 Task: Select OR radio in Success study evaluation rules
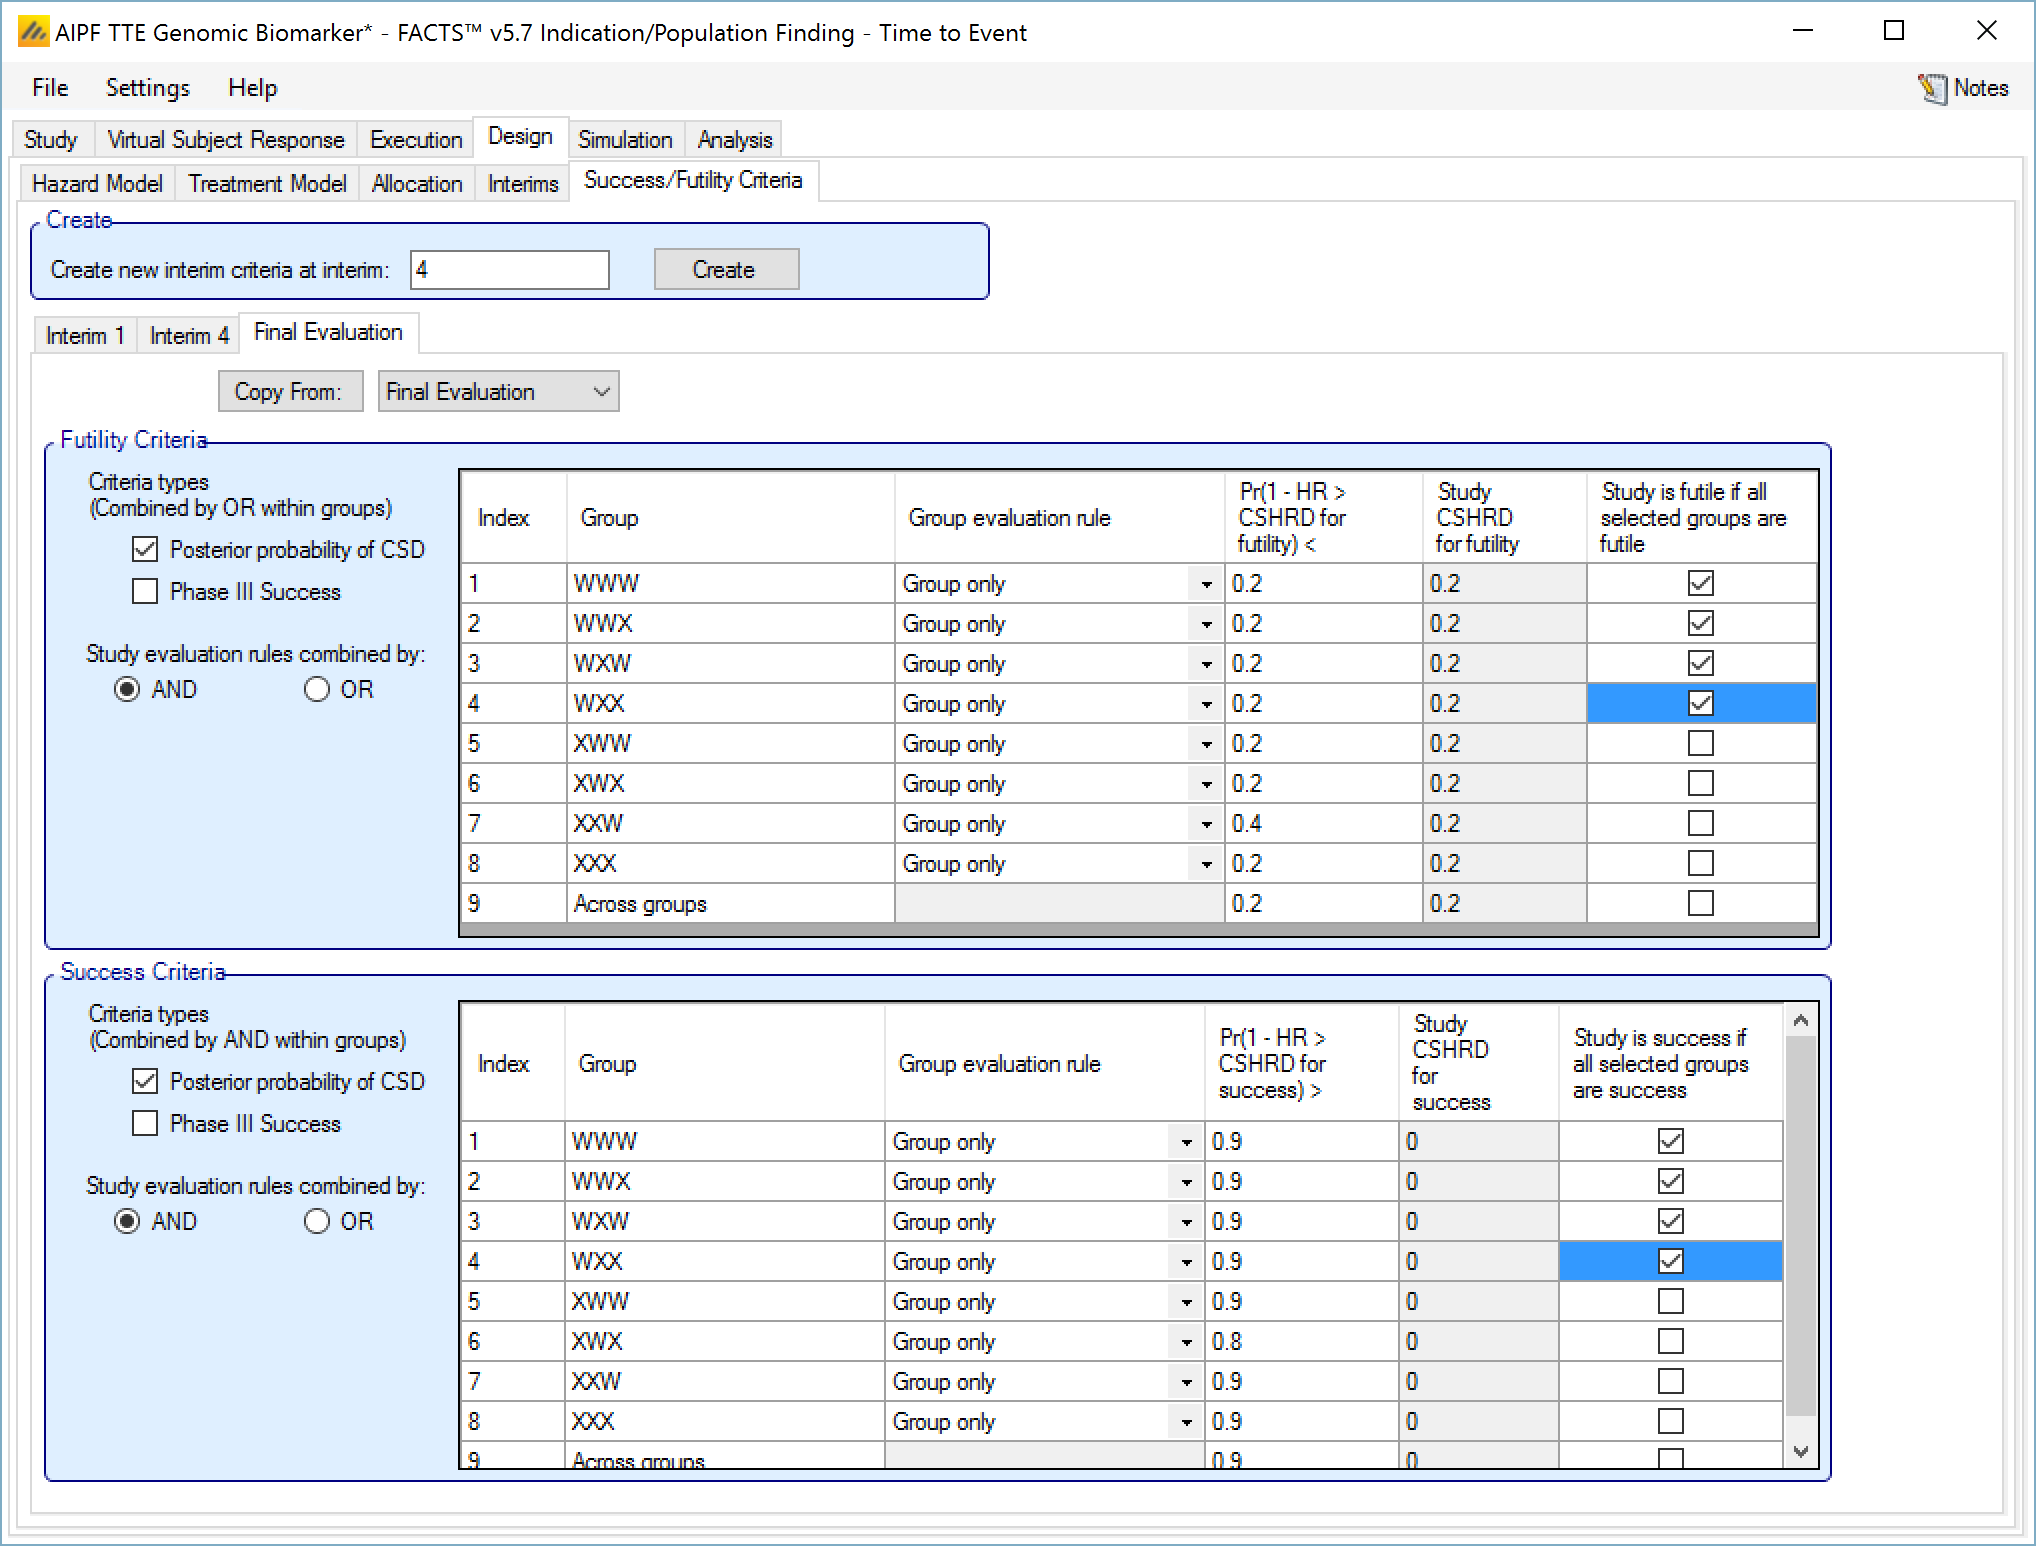(x=317, y=1222)
